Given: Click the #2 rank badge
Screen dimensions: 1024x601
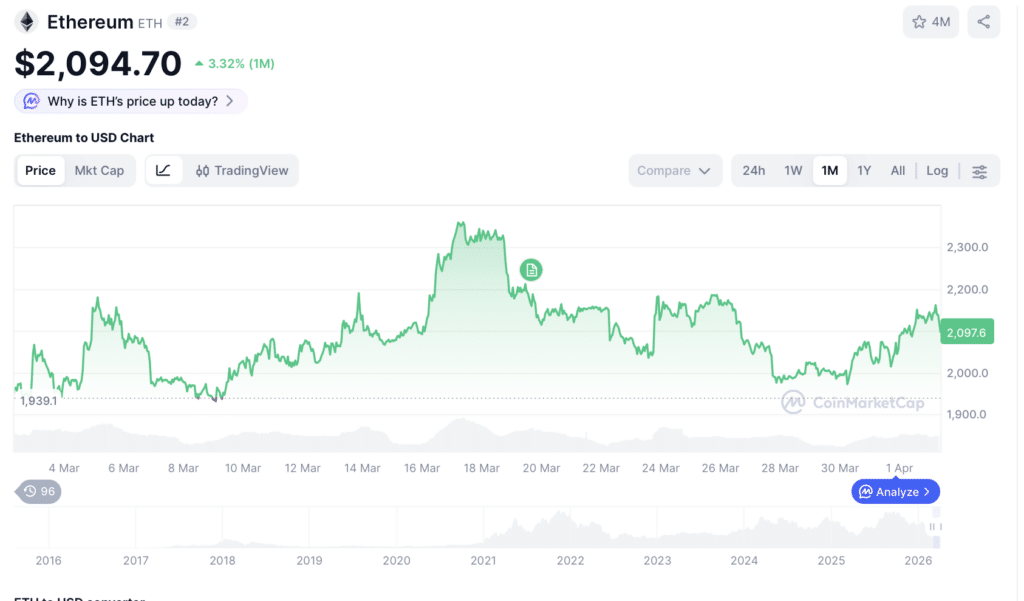Looking at the screenshot, I should tap(182, 22).
